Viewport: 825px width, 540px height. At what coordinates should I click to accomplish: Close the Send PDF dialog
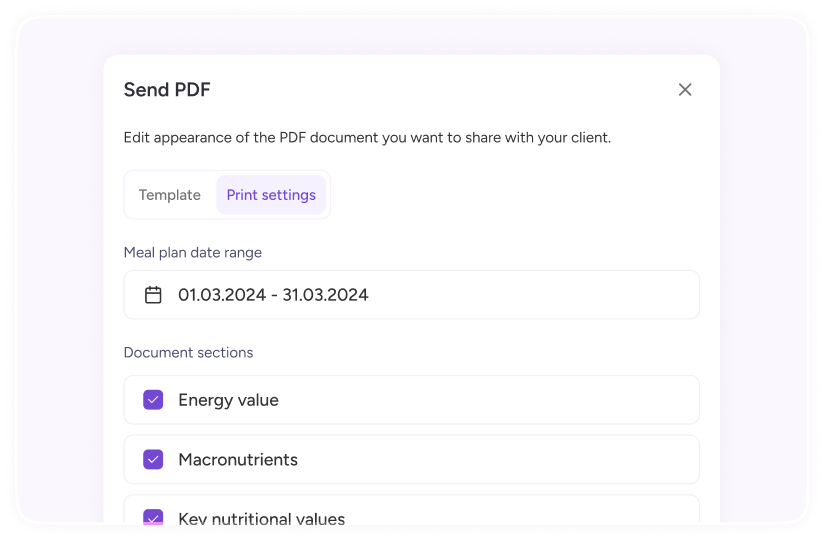pos(685,89)
